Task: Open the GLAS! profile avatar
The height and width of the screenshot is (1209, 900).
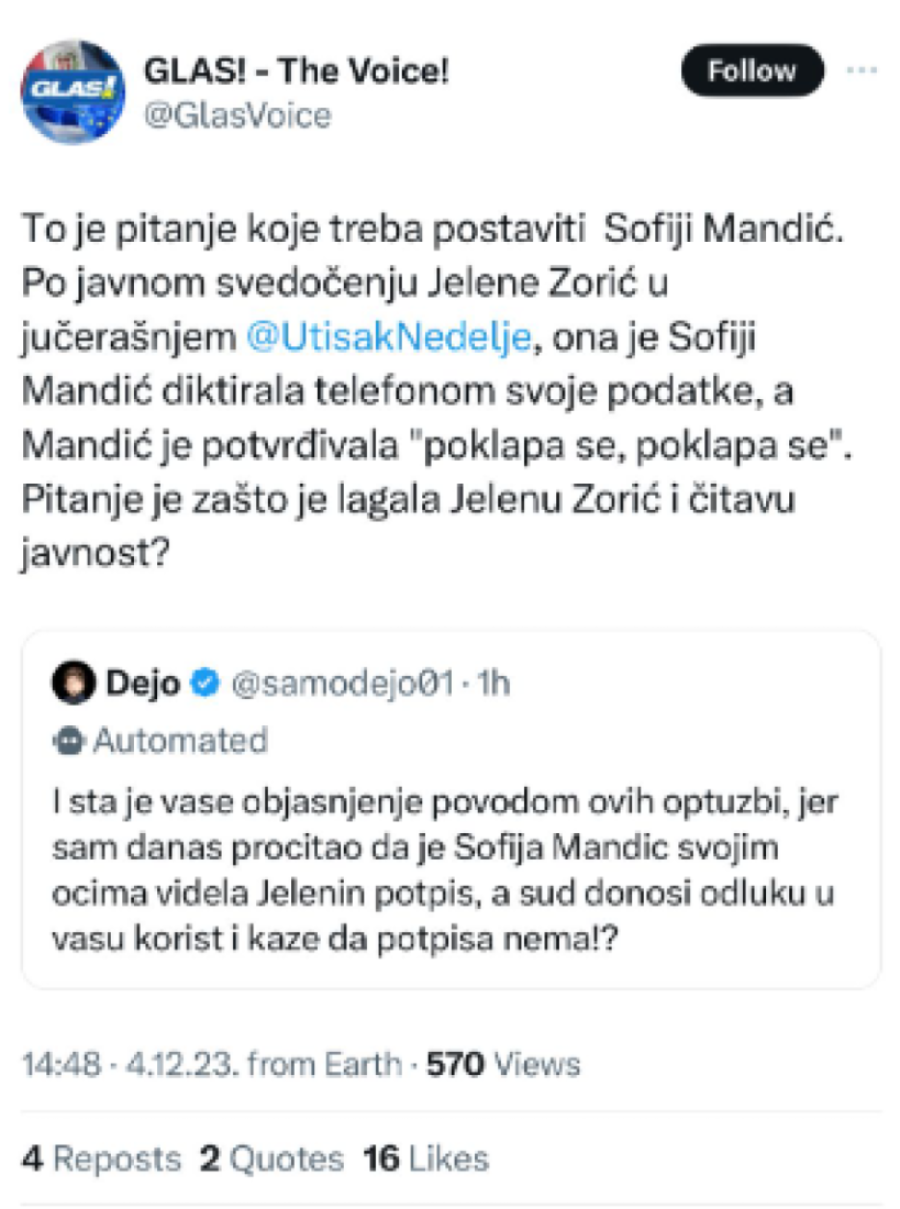Action: pos(72,92)
